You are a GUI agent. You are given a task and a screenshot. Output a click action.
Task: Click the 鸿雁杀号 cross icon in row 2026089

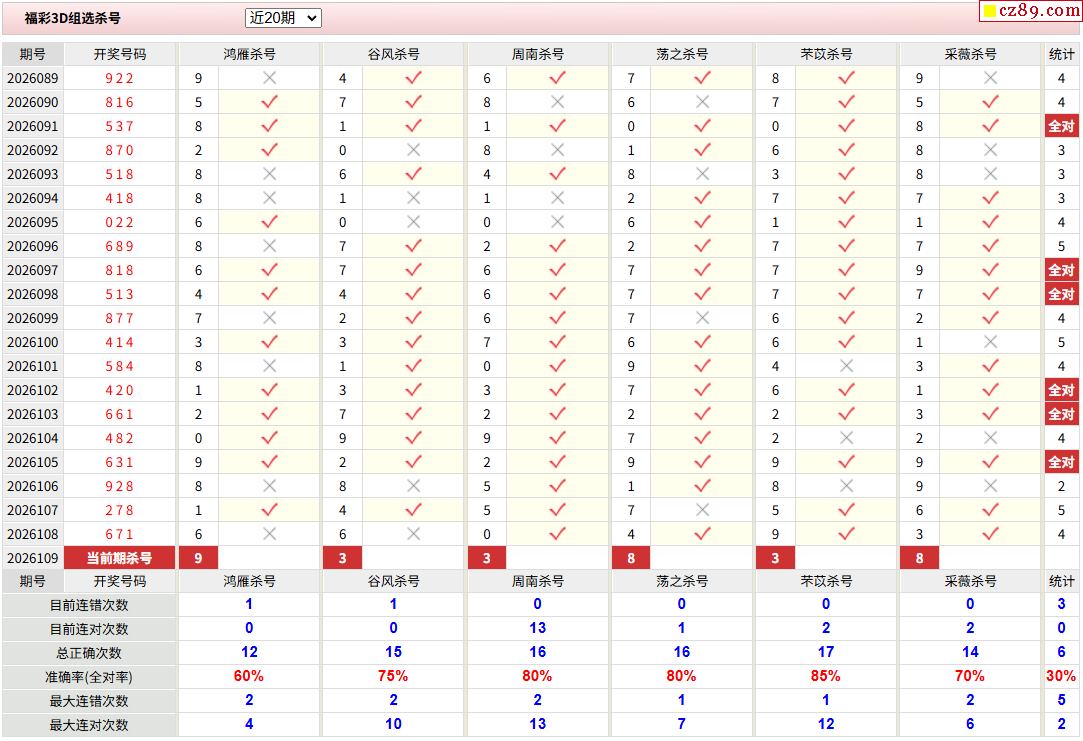tap(269, 78)
